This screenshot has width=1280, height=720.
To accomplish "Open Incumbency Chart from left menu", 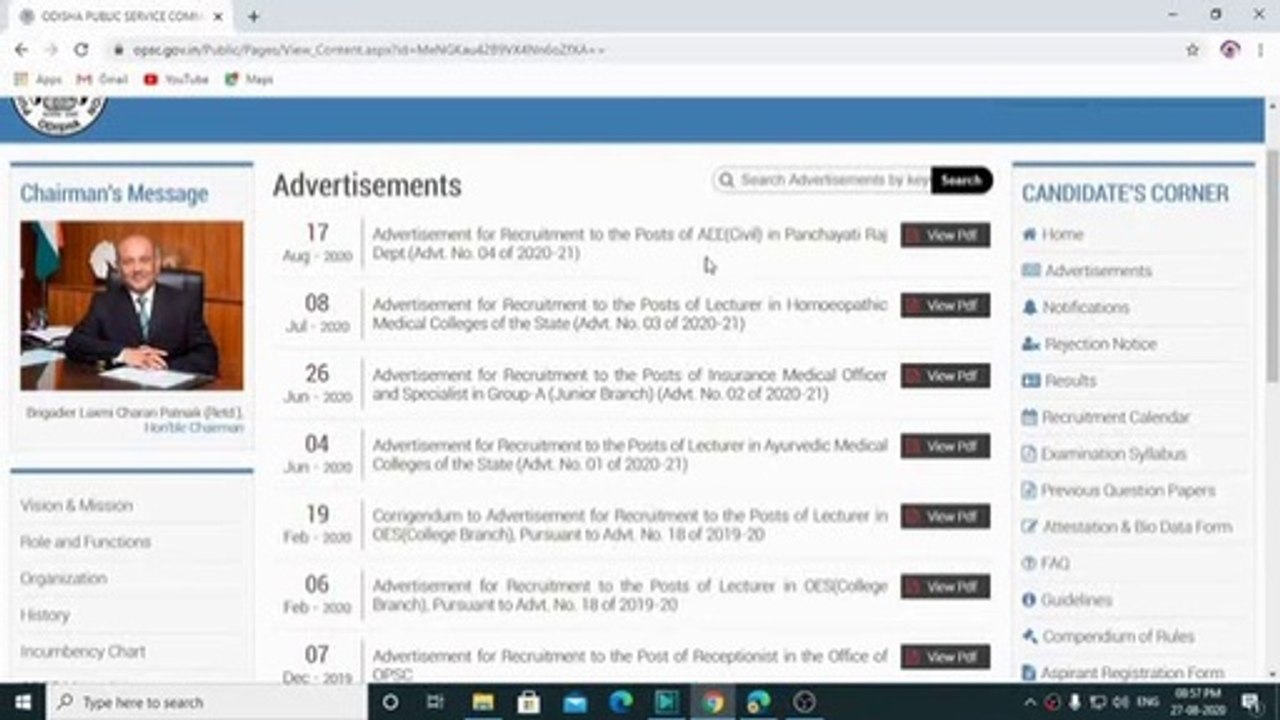I will 83,651.
